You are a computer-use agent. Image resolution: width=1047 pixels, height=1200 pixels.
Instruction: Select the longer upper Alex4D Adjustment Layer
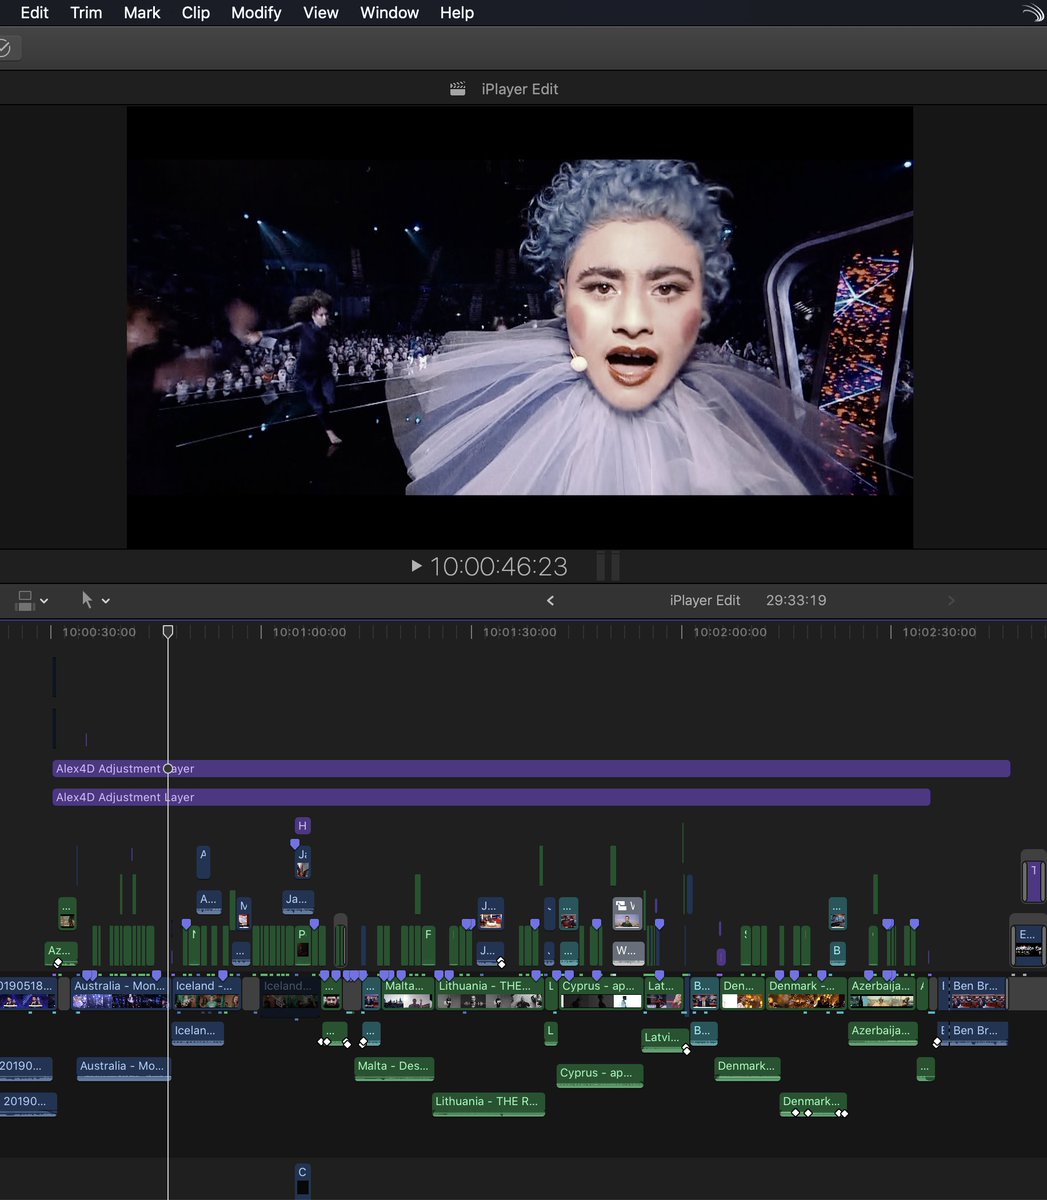(x=531, y=769)
